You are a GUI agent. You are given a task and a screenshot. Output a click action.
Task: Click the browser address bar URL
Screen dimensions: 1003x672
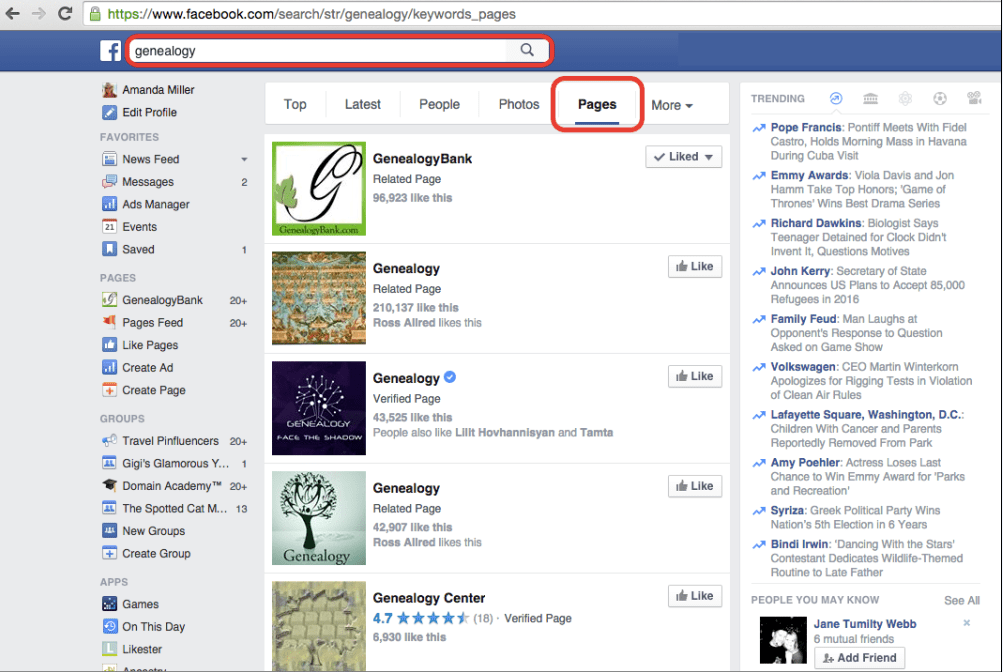(311, 14)
